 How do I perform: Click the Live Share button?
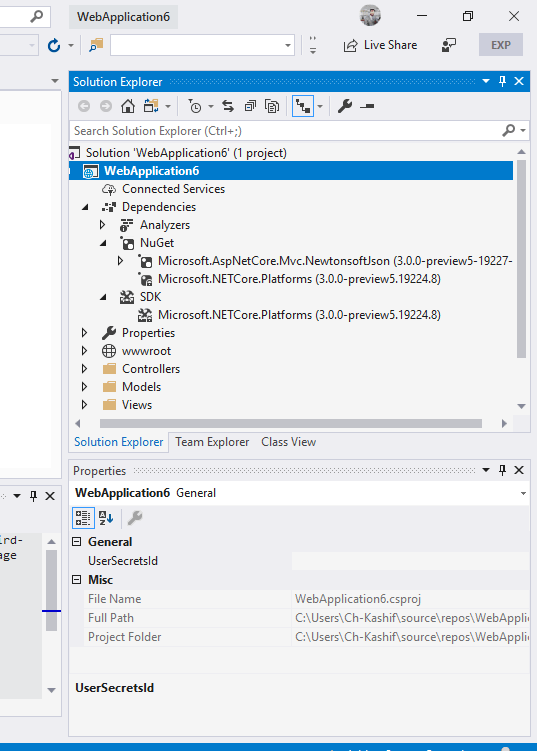coord(380,45)
